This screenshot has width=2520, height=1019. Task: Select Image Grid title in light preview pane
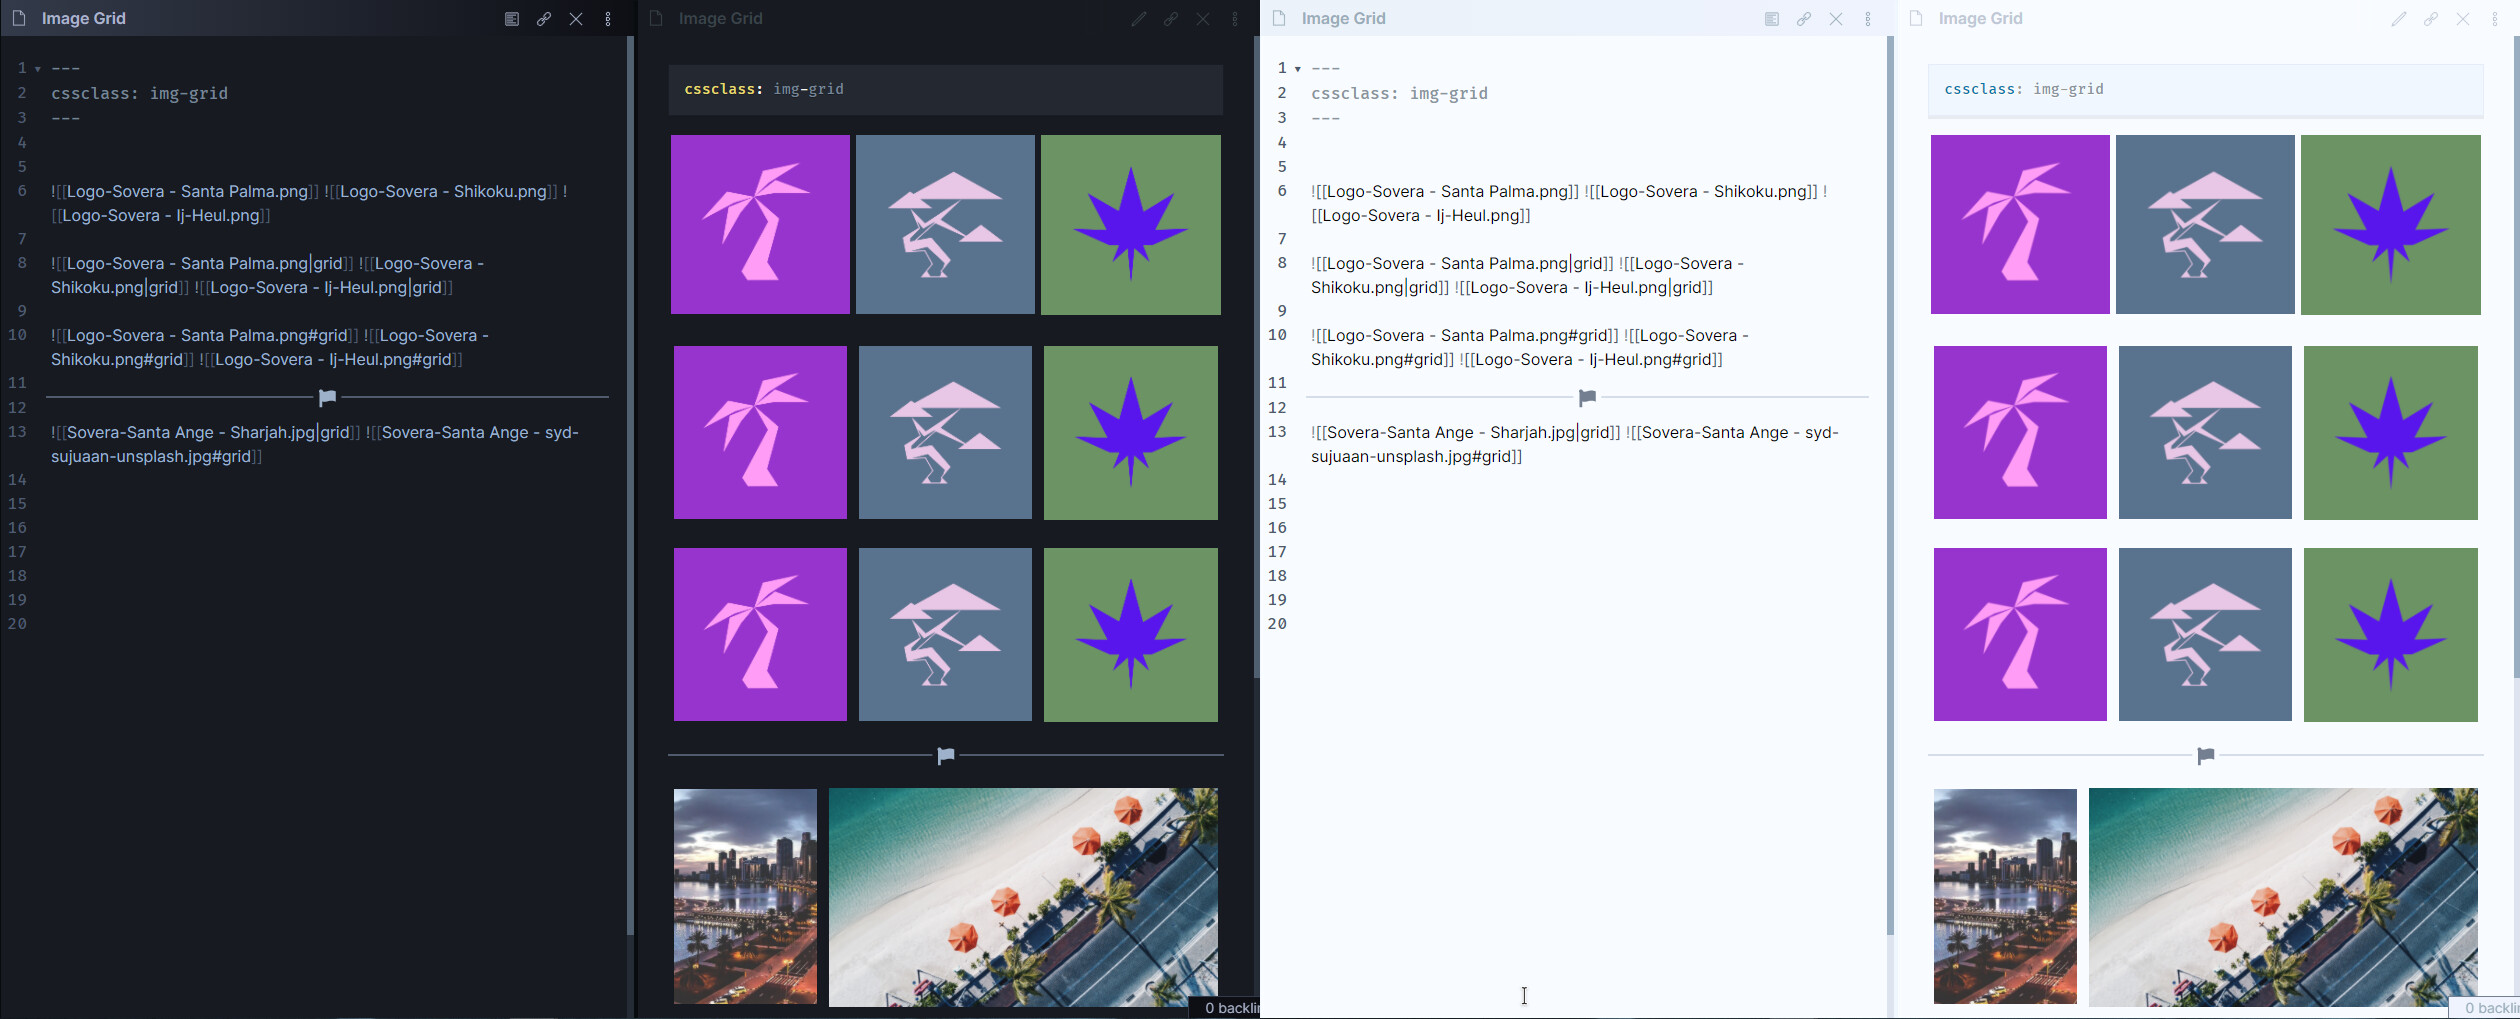point(1981,18)
